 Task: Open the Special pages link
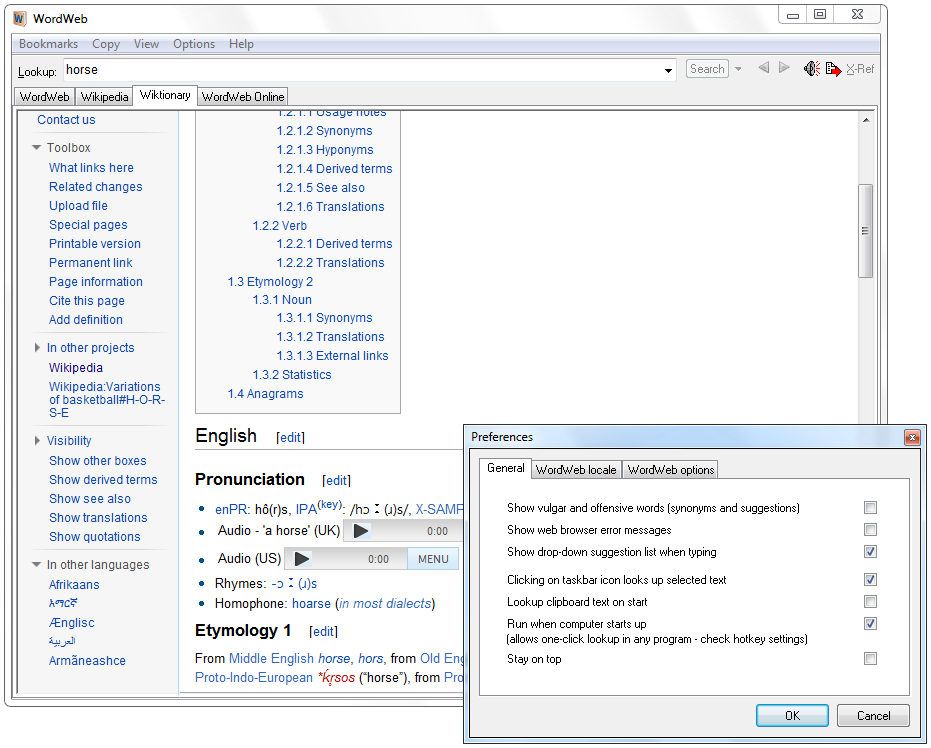click(88, 225)
